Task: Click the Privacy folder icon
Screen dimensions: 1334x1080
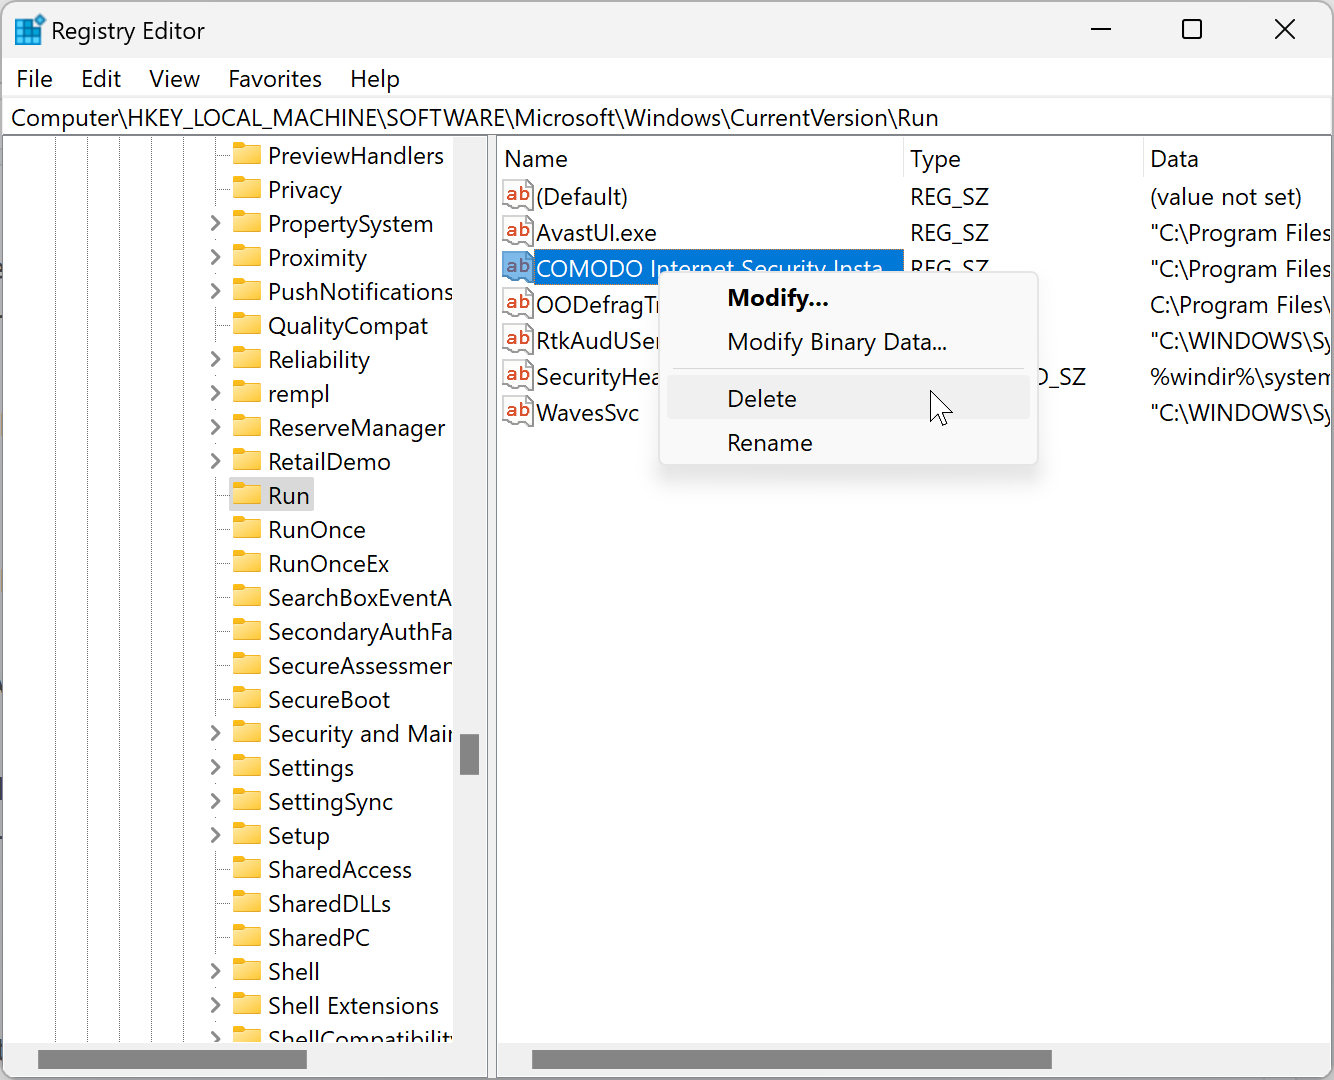Action: [x=247, y=188]
